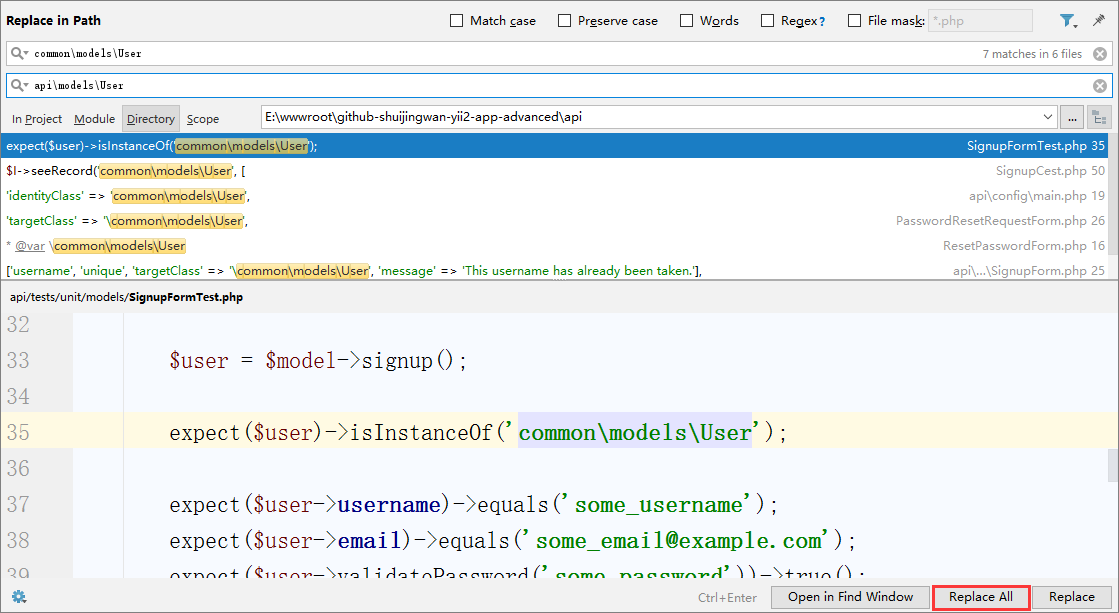Clear the replacement text field
This screenshot has height=613, width=1119.
pos(1099,86)
